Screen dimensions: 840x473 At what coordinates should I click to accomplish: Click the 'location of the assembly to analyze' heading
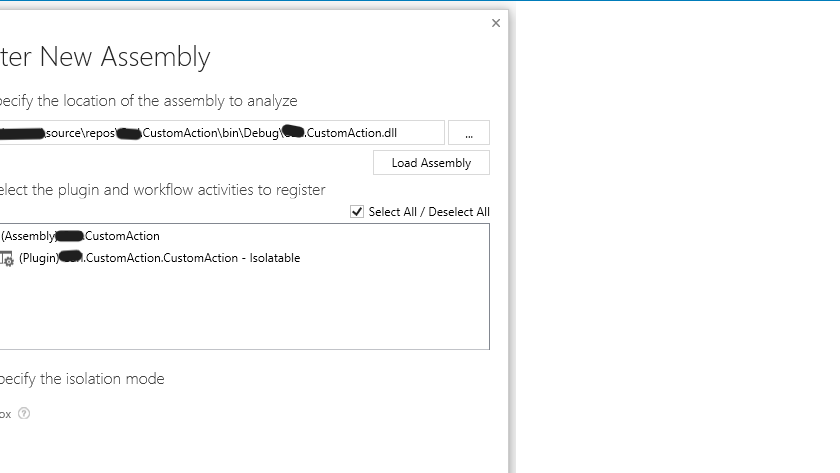pos(148,101)
